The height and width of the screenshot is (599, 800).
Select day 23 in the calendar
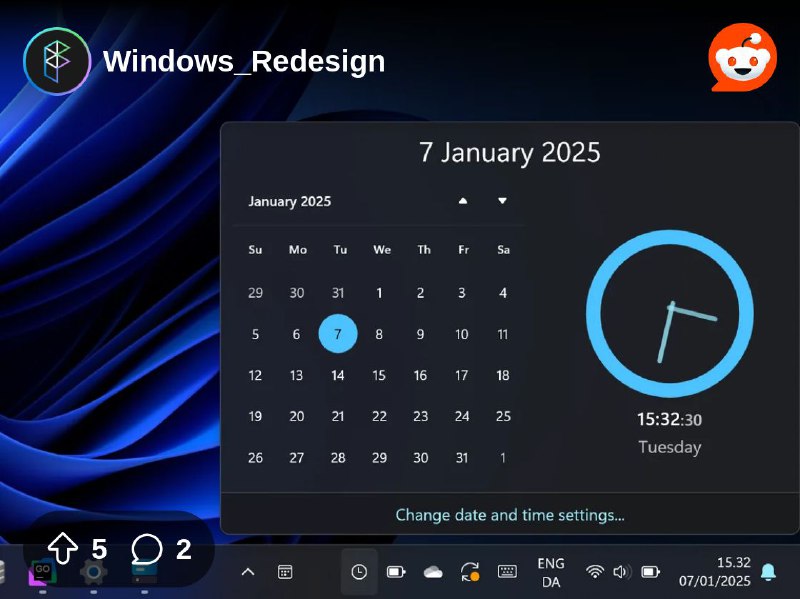pyautogui.click(x=420, y=416)
